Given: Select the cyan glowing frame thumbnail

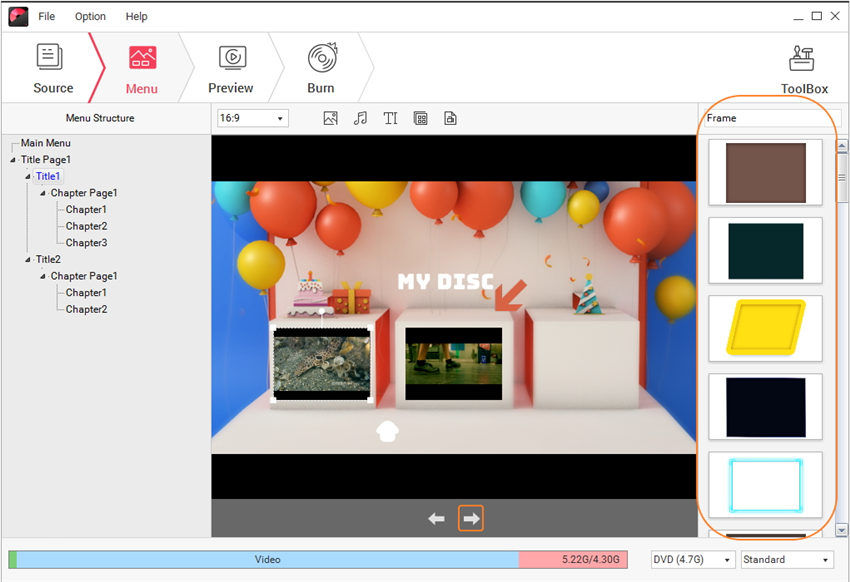Looking at the screenshot, I should [x=765, y=485].
